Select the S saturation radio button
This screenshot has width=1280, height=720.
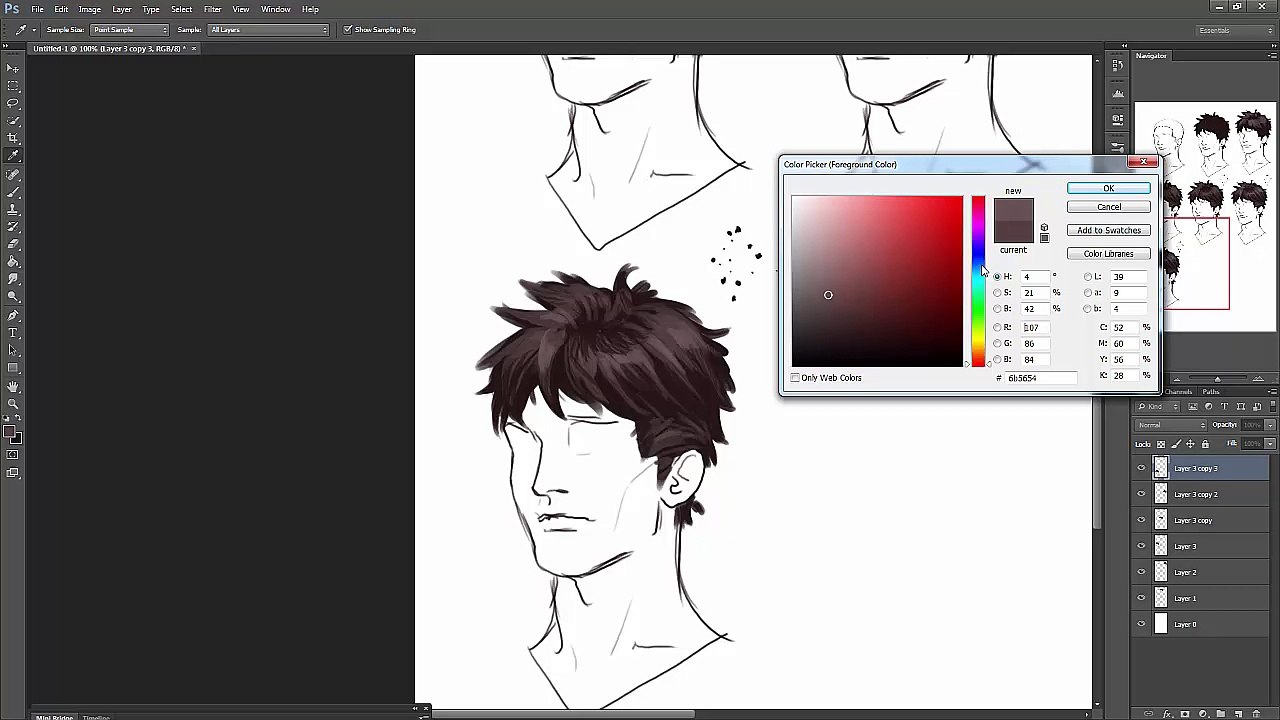click(997, 293)
